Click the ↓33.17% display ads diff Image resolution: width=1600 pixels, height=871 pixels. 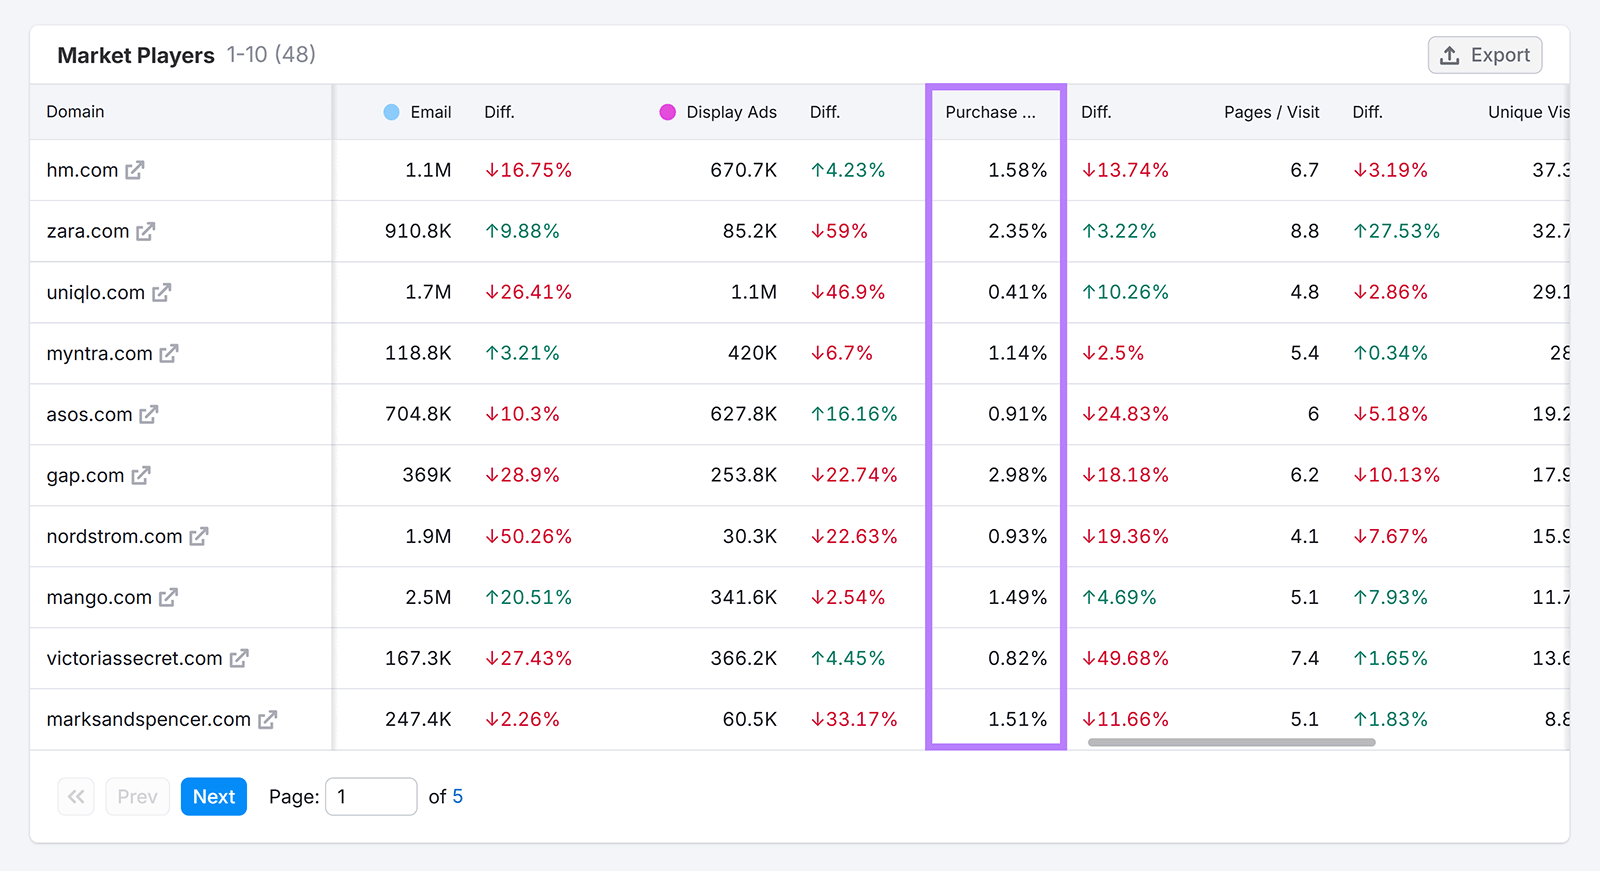point(854,719)
